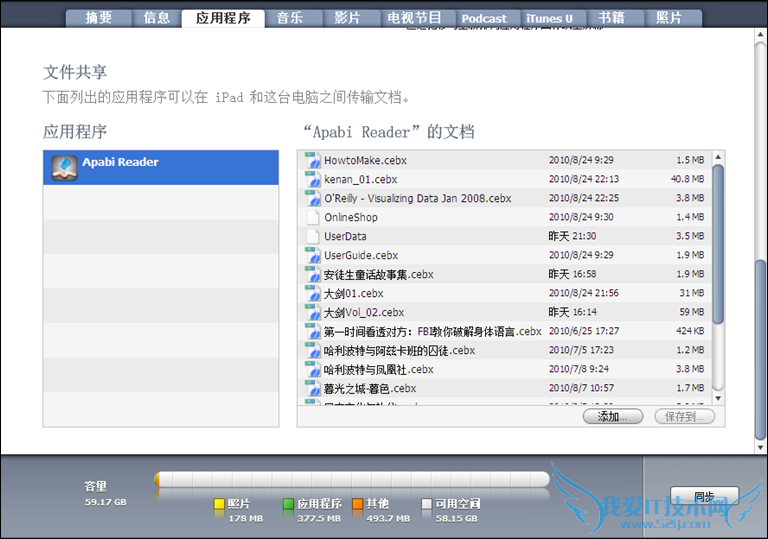
Task: Click the 58.15 GB free space value
Action: click(456, 518)
